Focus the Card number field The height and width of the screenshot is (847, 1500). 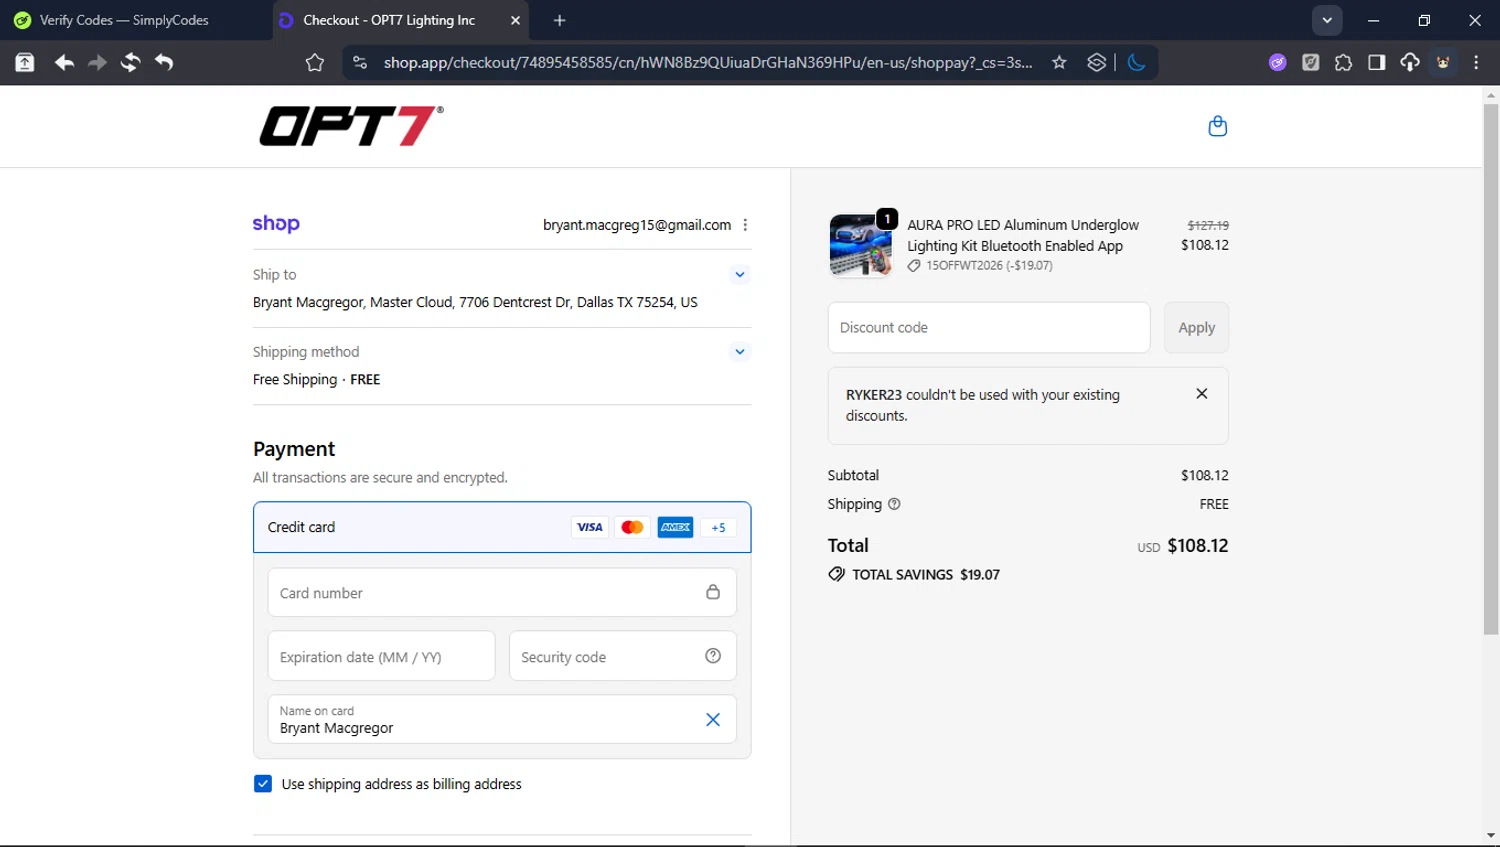click(x=502, y=593)
